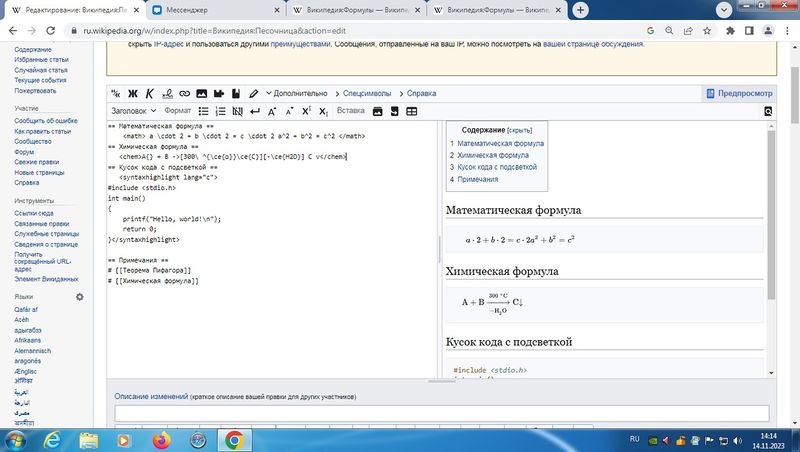Apply italic using the K icon
This screenshot has height=452, width=800.
[150, 93]
